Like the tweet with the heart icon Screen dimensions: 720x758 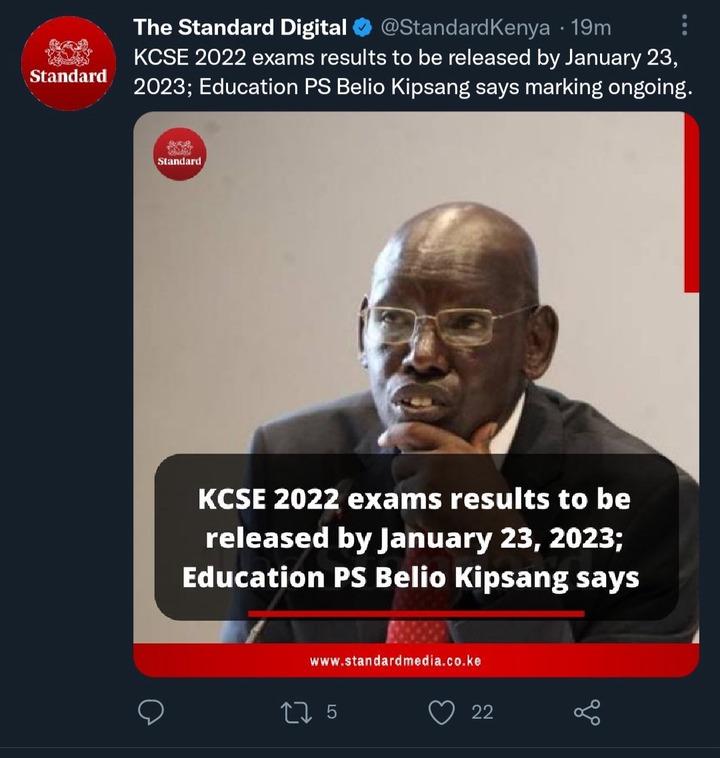(x=441, y=712)
